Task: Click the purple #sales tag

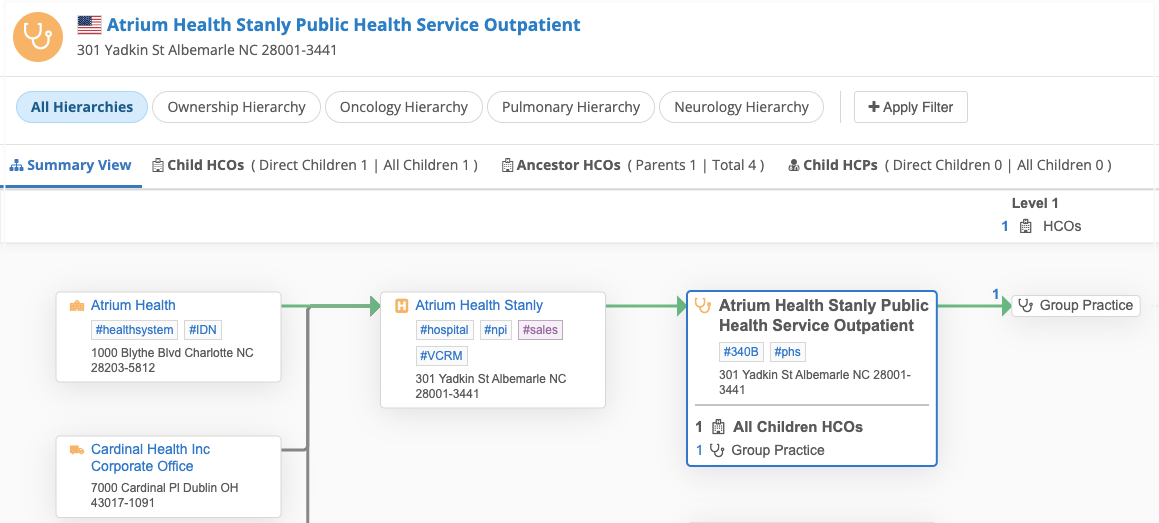Action: pos(540,330)
